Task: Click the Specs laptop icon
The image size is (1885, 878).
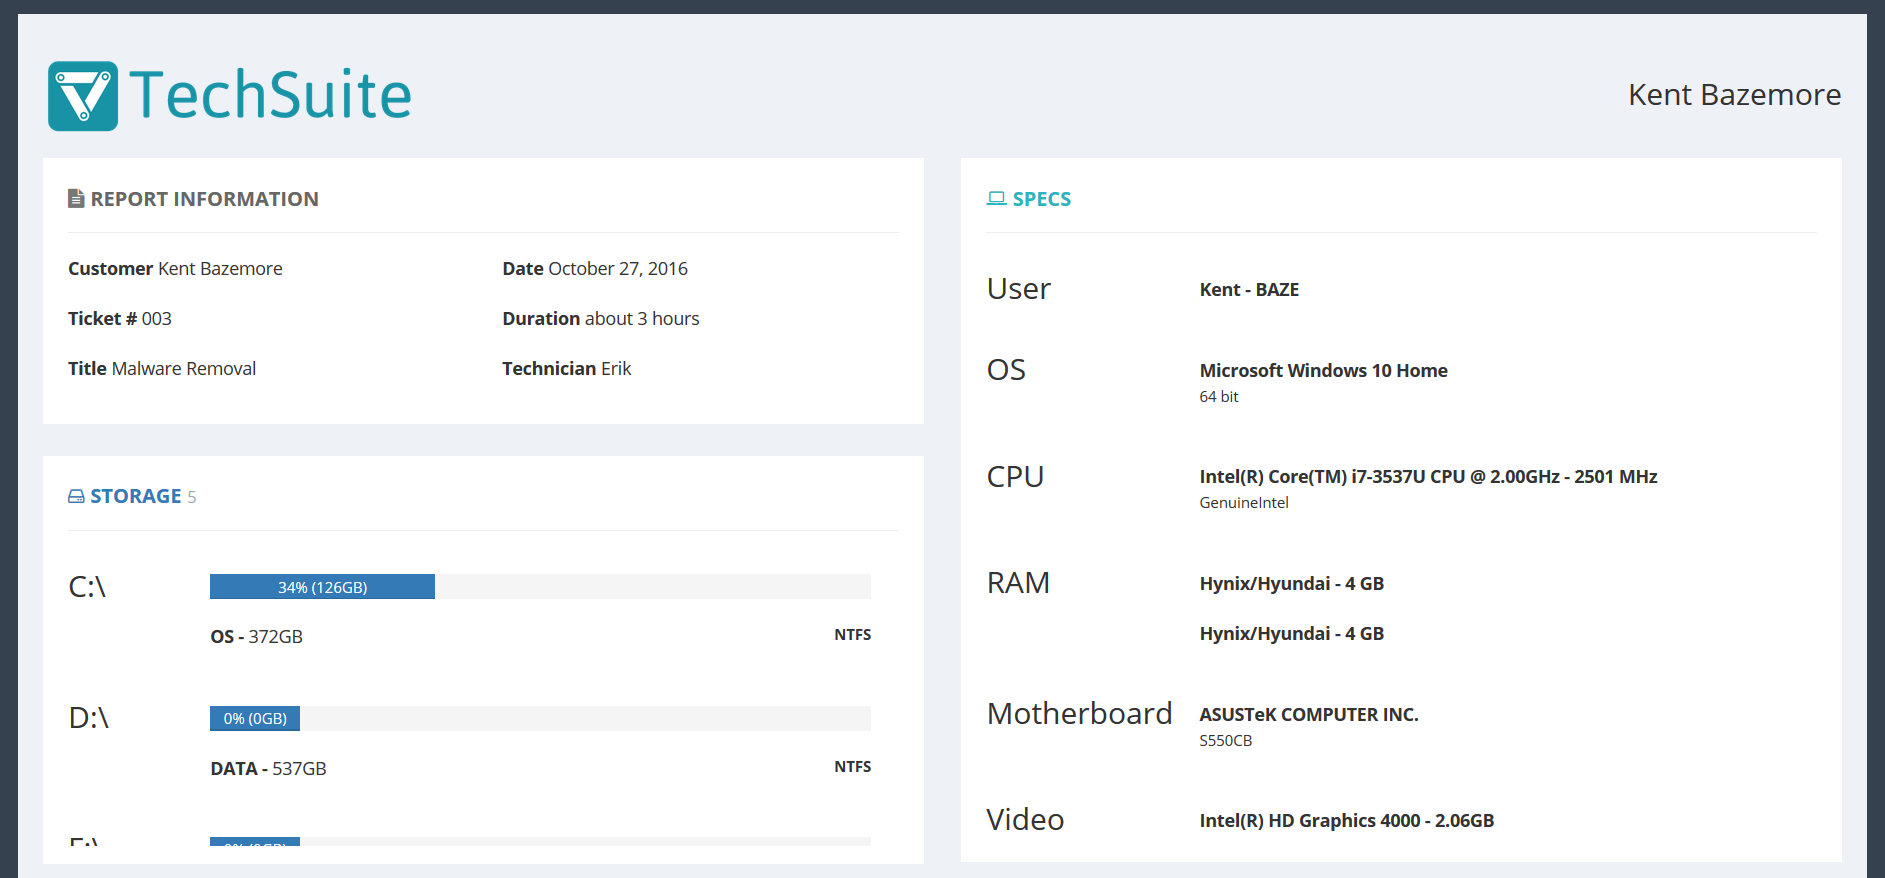Action: click(996, 198)
